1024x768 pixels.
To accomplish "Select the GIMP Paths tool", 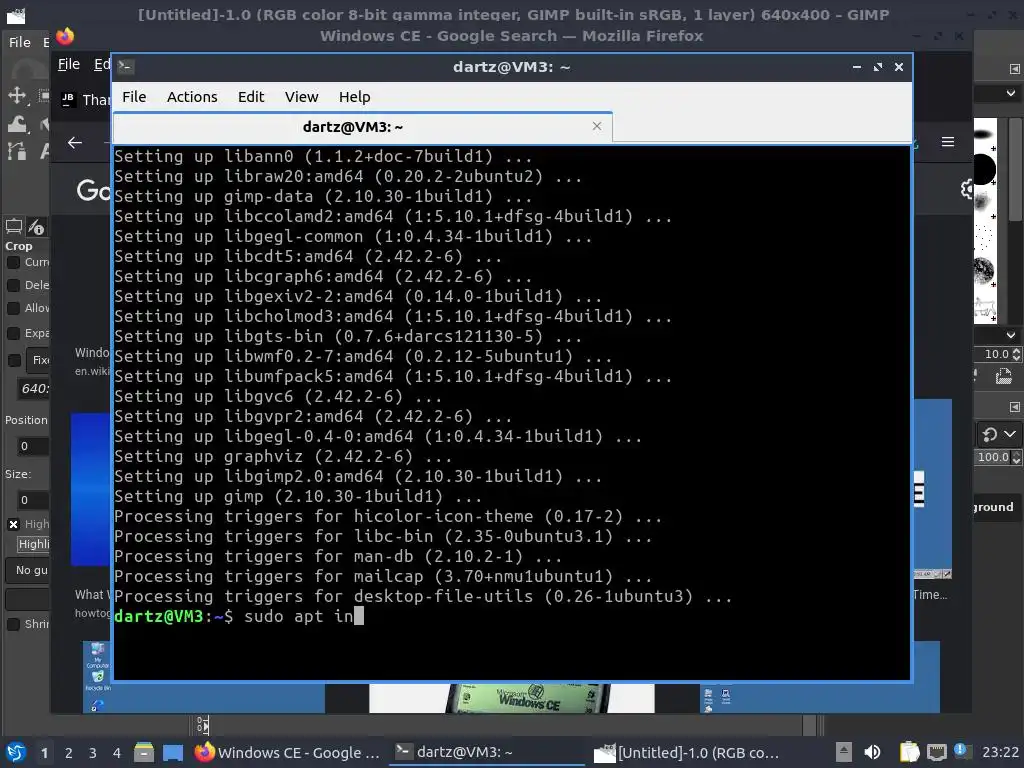I will 17,152.
